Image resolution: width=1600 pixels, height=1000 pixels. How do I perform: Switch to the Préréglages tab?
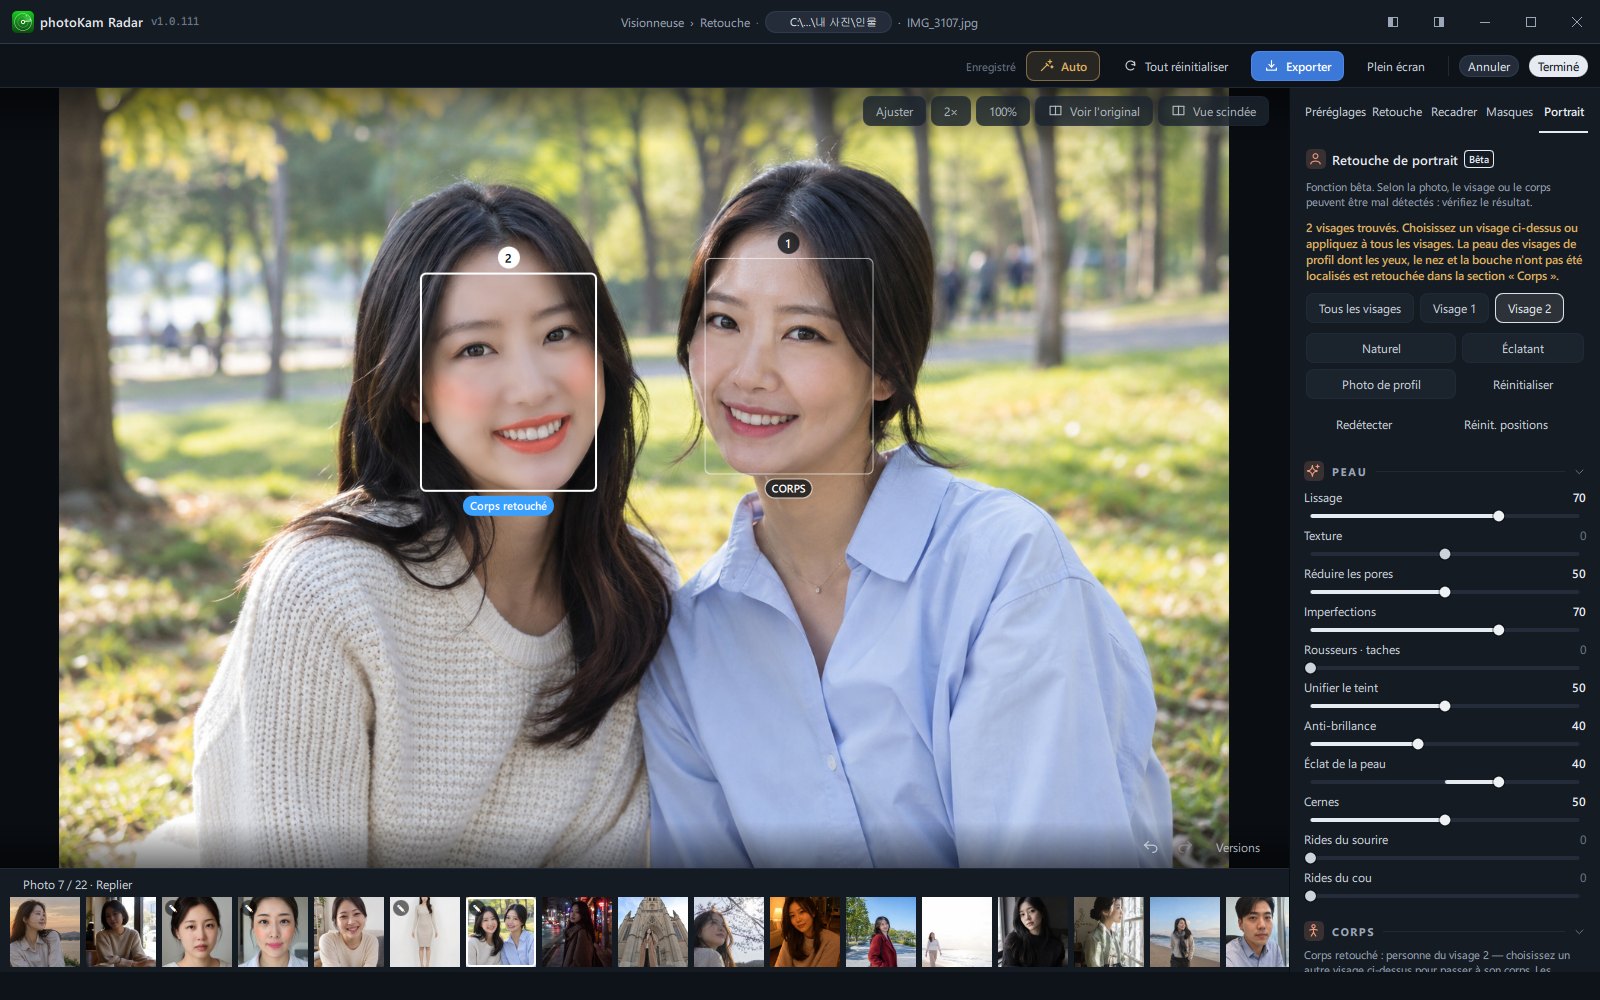point(1335,112)
